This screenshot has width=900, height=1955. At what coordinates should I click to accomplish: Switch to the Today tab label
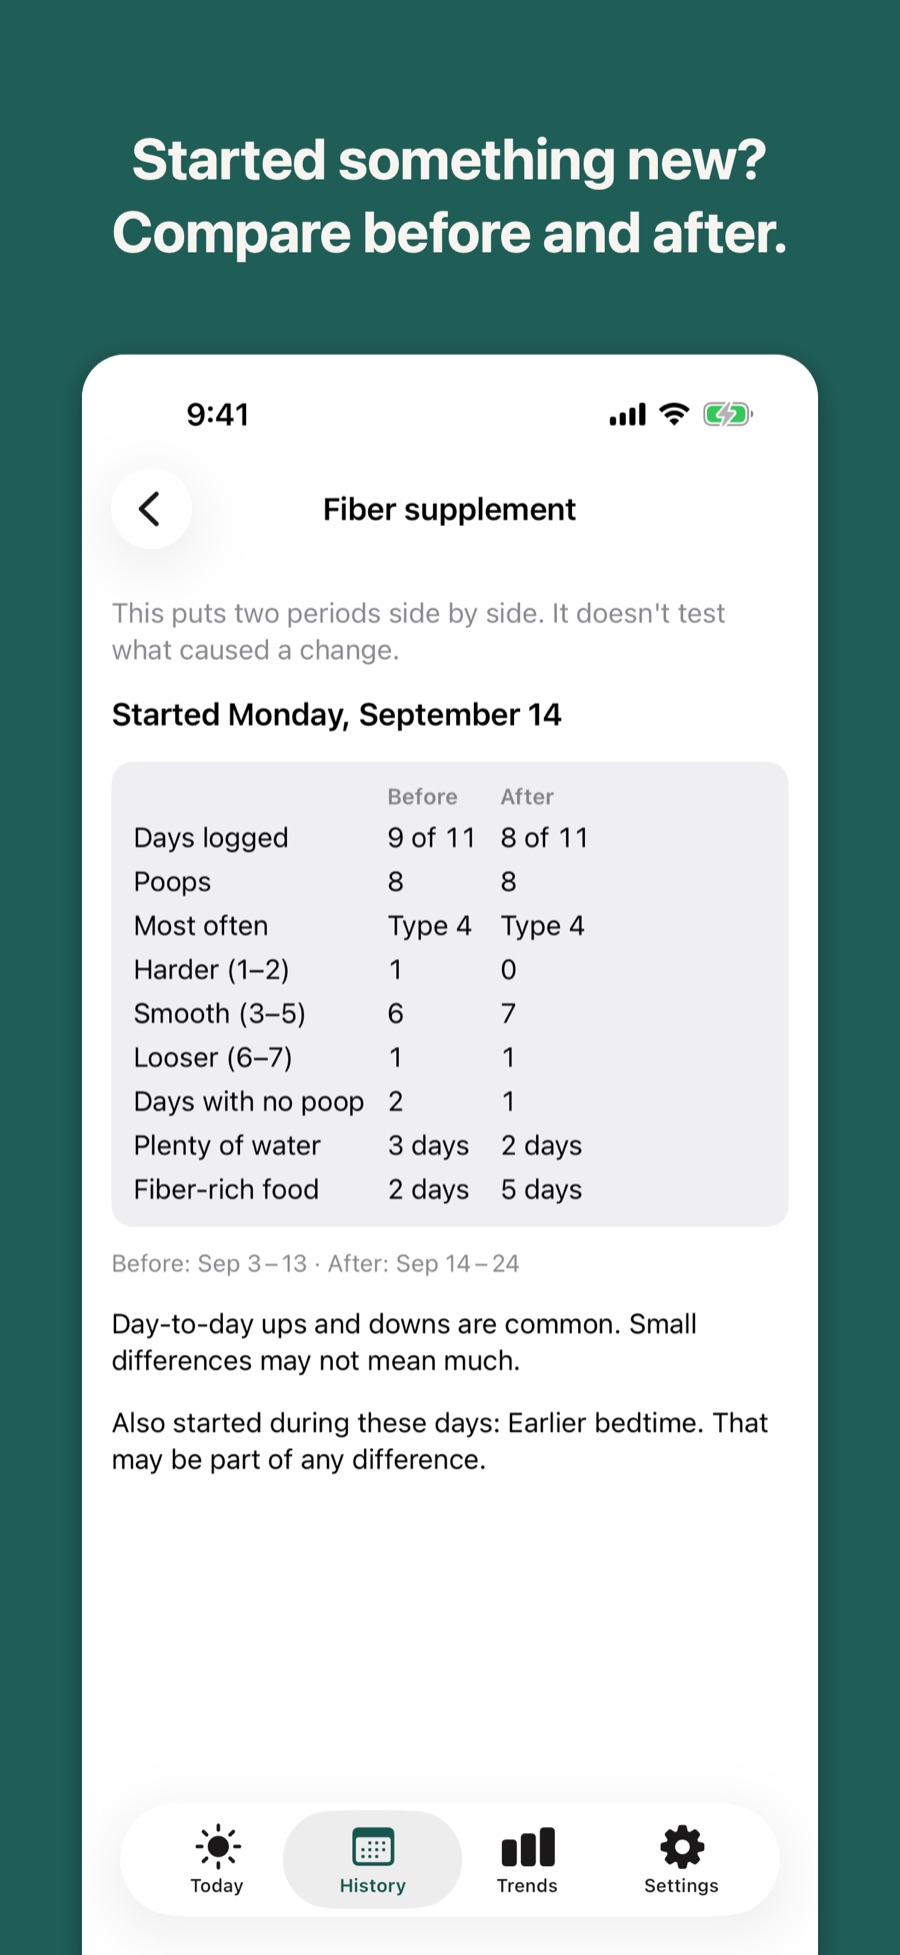click(217, 1886)
